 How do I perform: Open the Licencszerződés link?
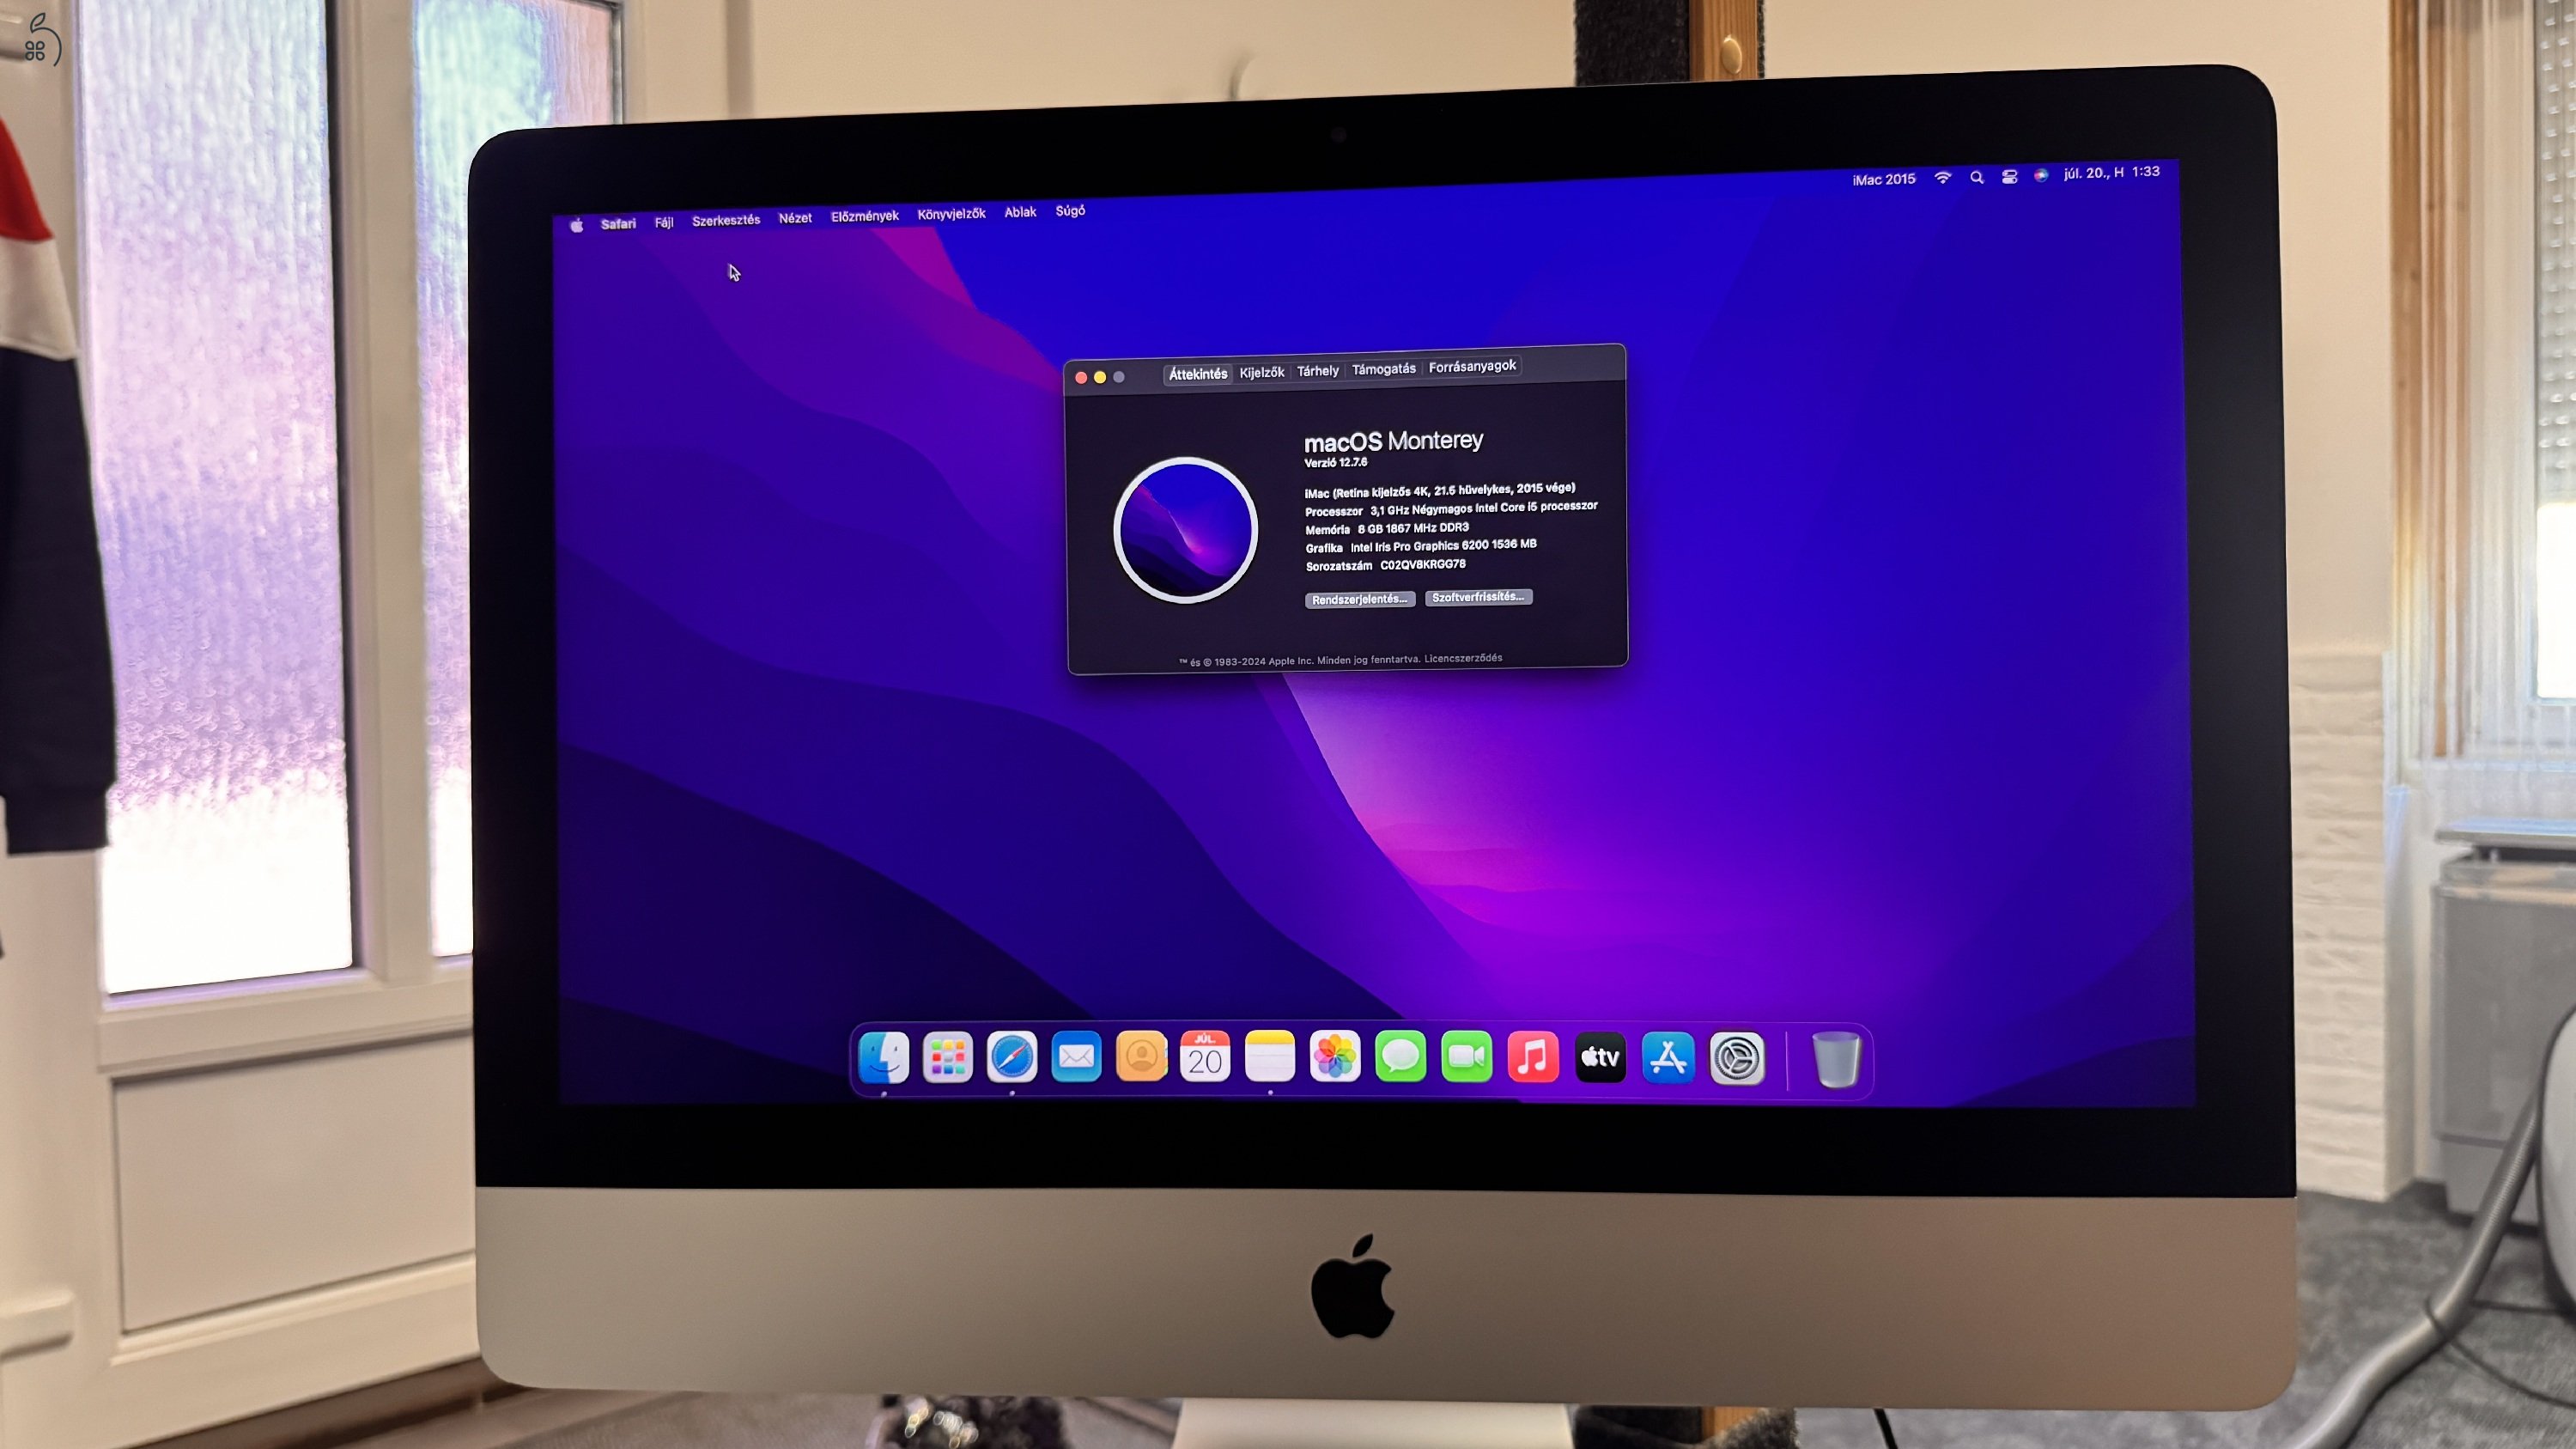[1463, 658]
